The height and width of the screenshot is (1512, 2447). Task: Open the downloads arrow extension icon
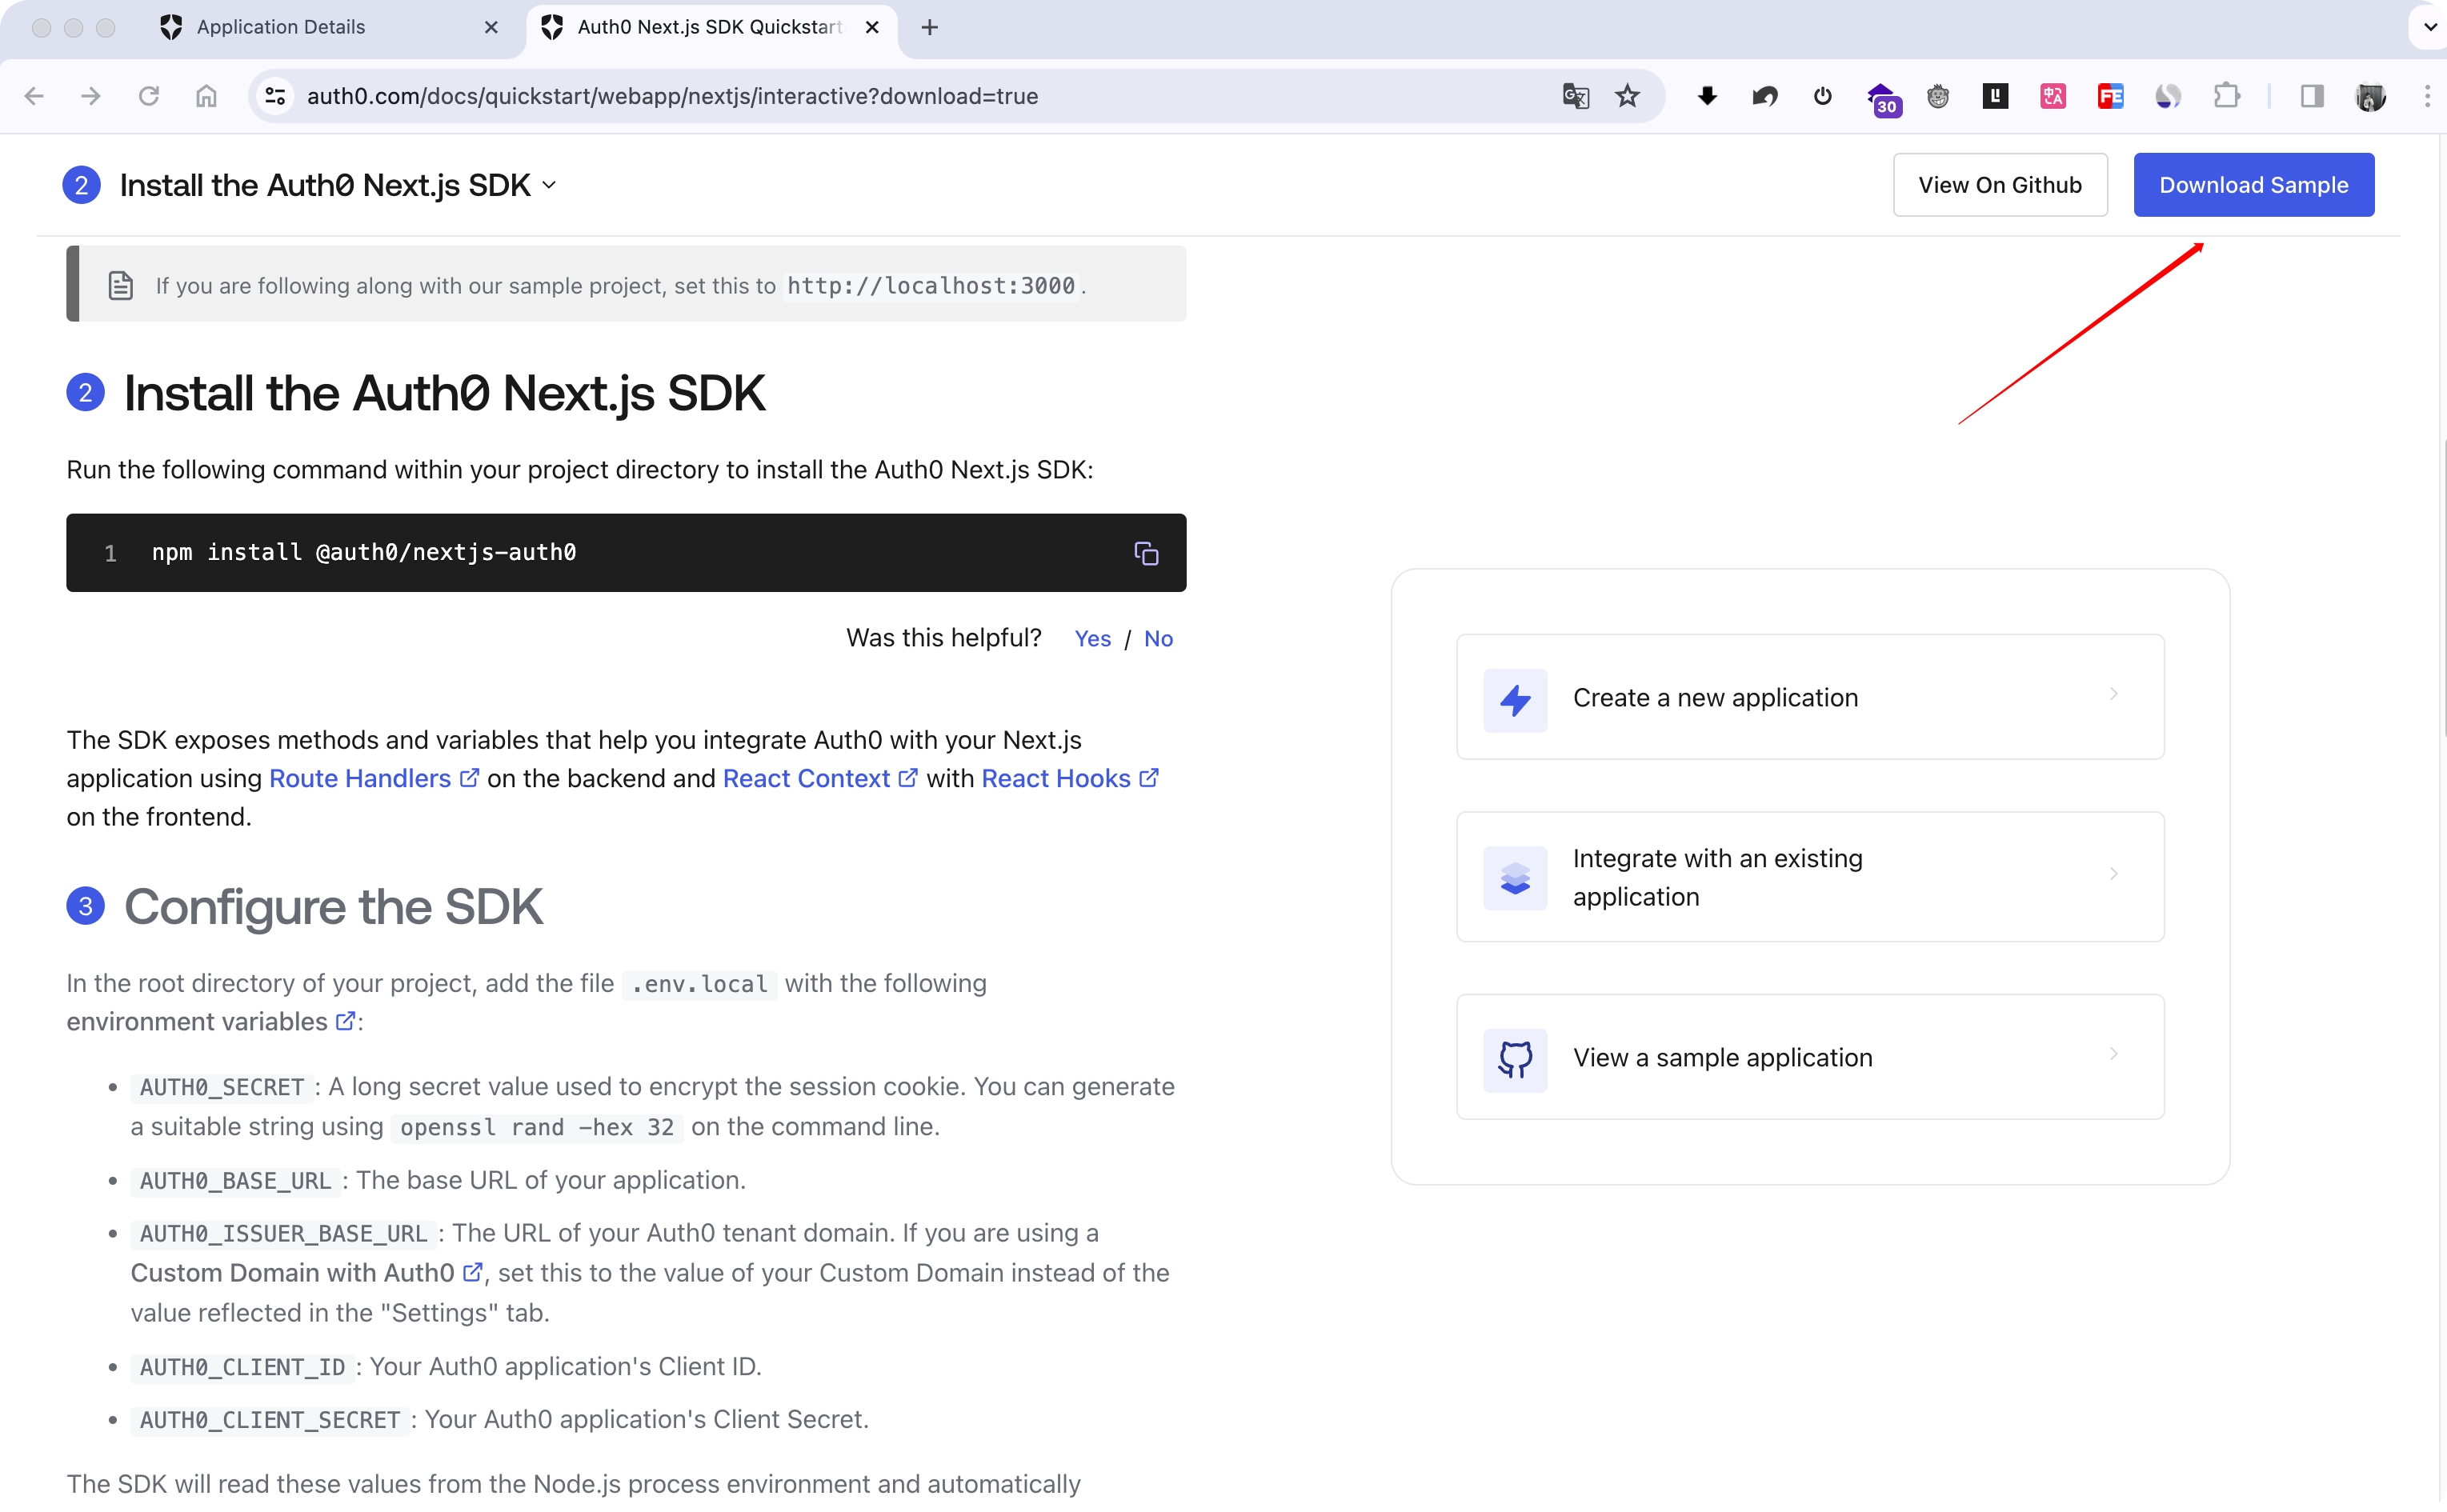pos(1707,96)
